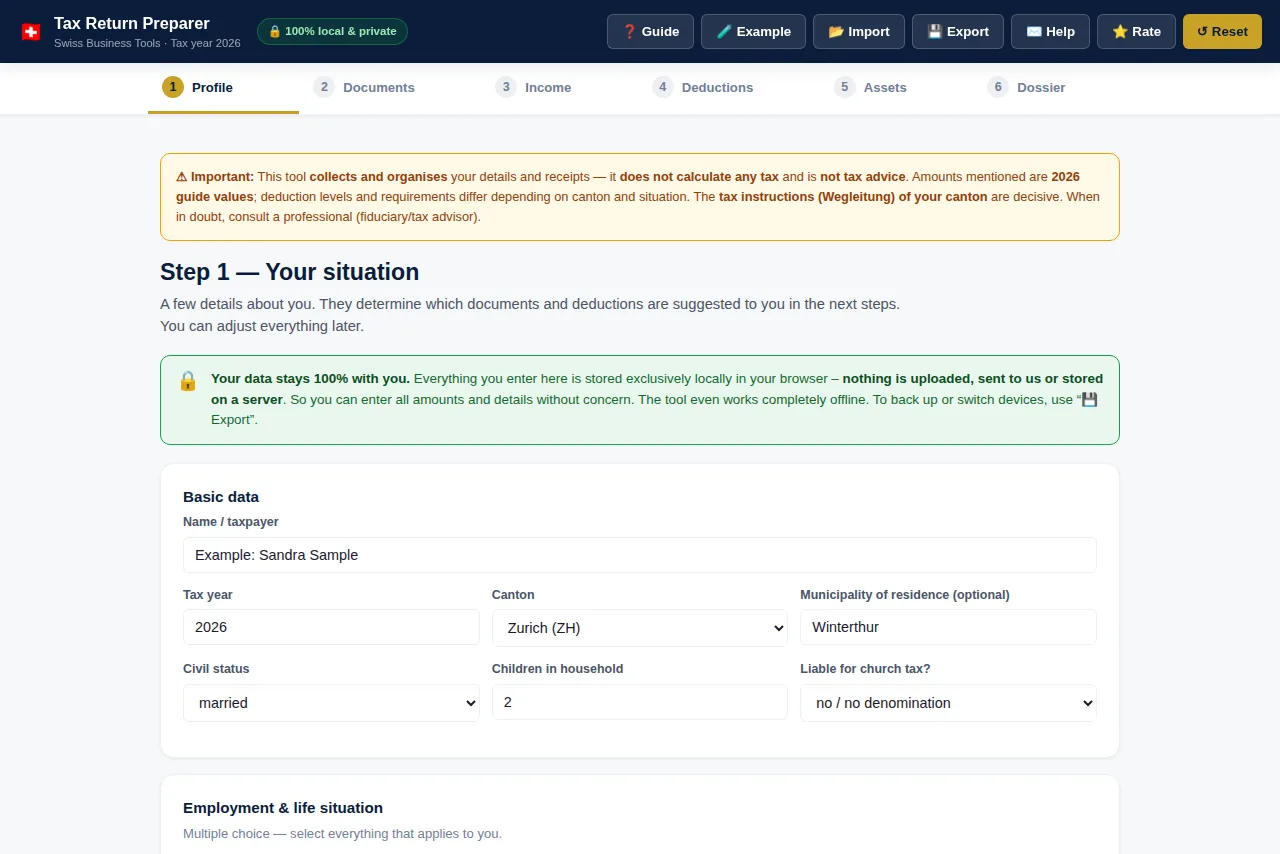Click the "Swiss Business Tools · Tax year 2026" subtitle
Viewport: 1280px width, 854px height.
coord(147,44)
